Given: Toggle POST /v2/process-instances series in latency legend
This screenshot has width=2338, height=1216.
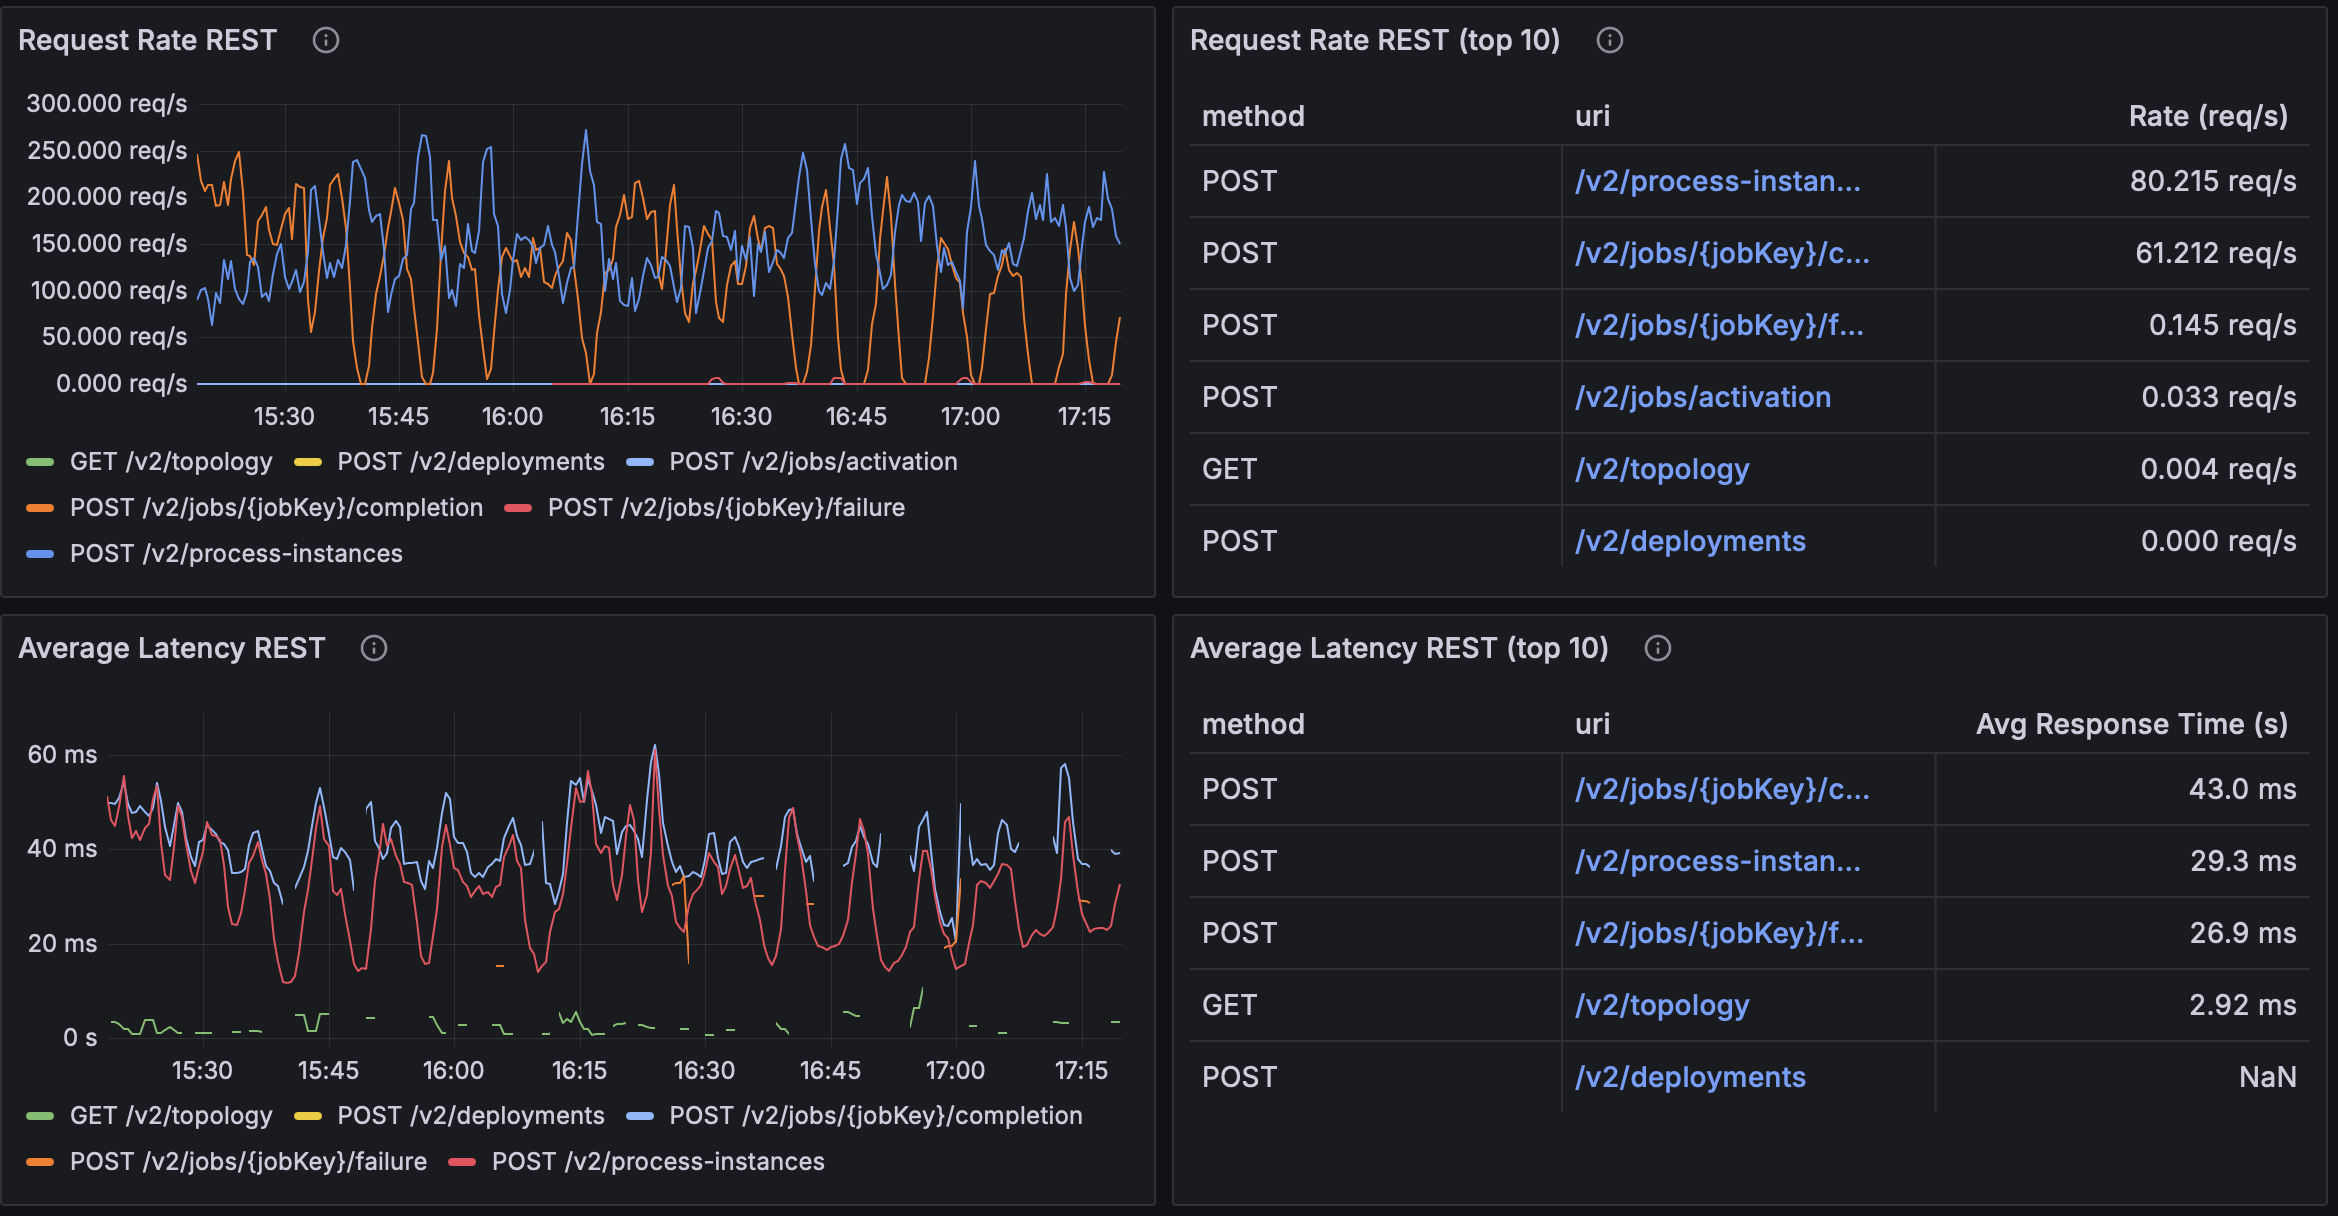Looking at the screenshot, I should pos(657,1161).
